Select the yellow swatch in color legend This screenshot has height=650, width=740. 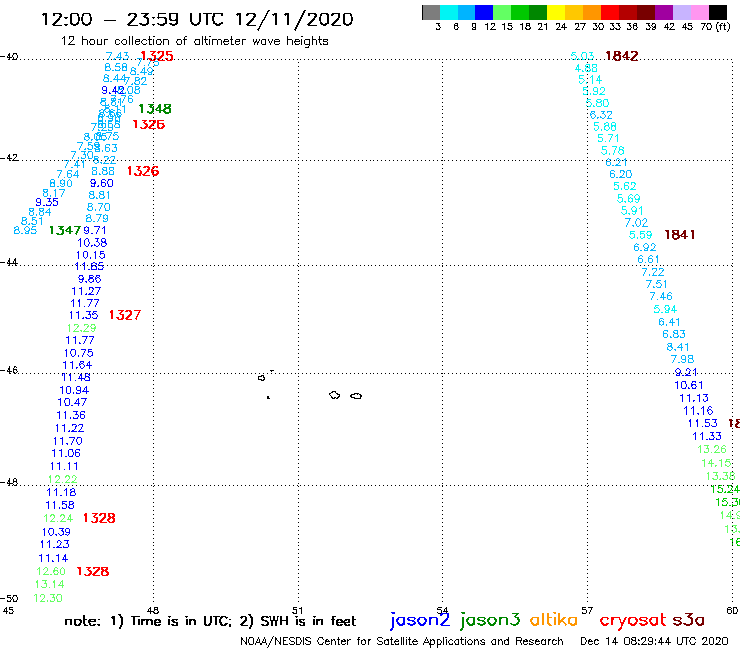point(556,12)
